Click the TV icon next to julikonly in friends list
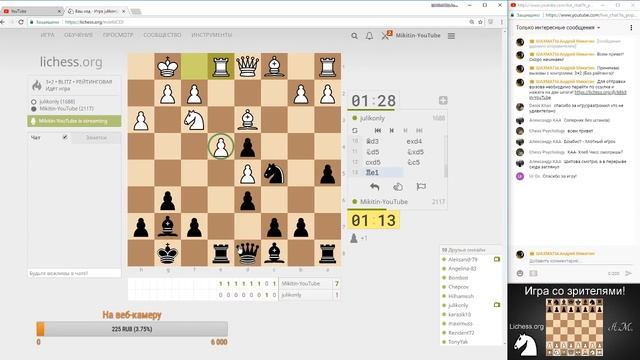The image size is (640, 360). pyautogui.click(x=497, y=305)
